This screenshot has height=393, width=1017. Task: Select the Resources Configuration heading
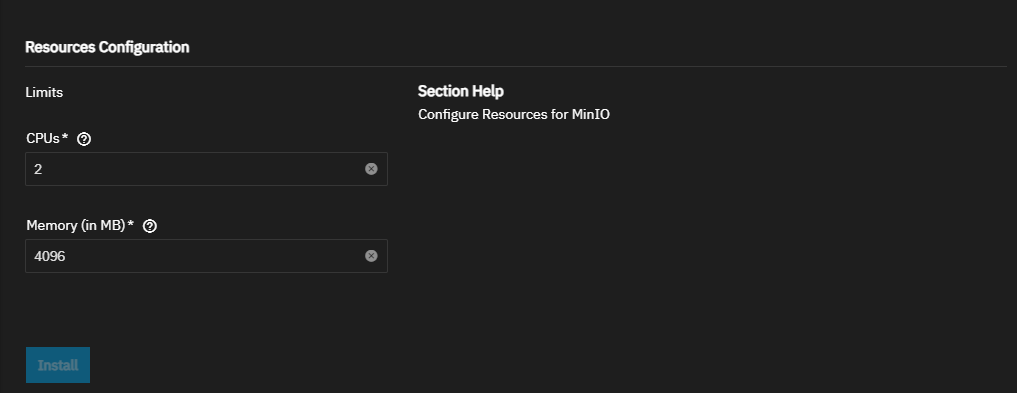tap(107, 47)
